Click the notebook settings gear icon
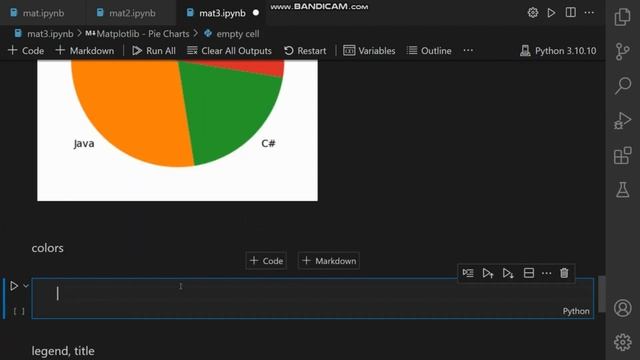The image size is (640, 360). click(x=533, y=13)
